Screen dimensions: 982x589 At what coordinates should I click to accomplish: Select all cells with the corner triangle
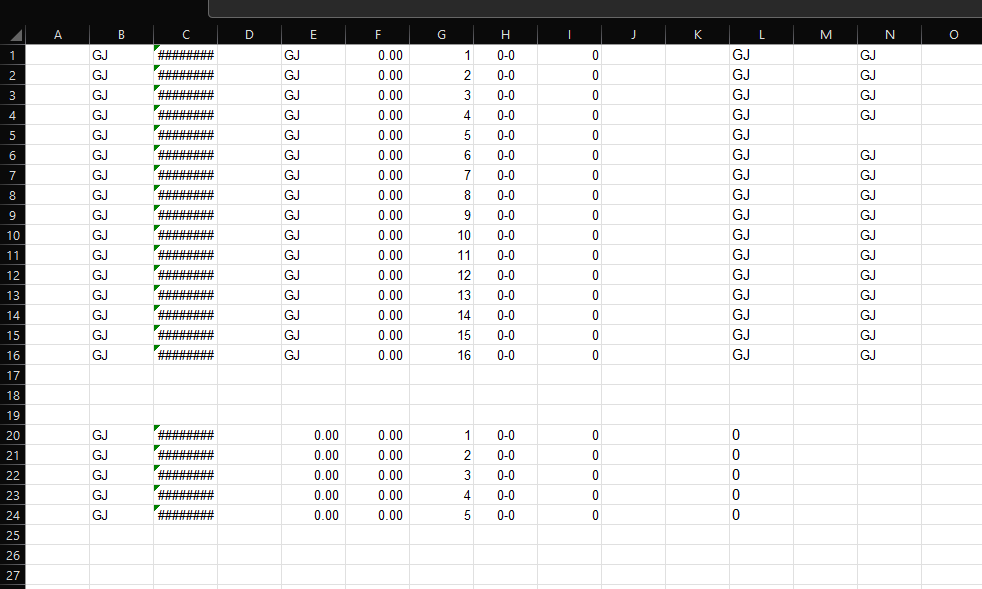click(15, 33)
